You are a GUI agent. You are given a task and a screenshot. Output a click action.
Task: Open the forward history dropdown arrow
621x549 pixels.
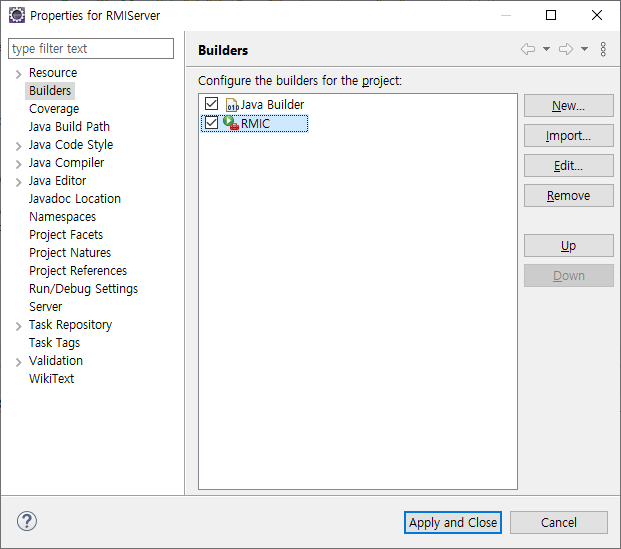[x=584, y=49]
